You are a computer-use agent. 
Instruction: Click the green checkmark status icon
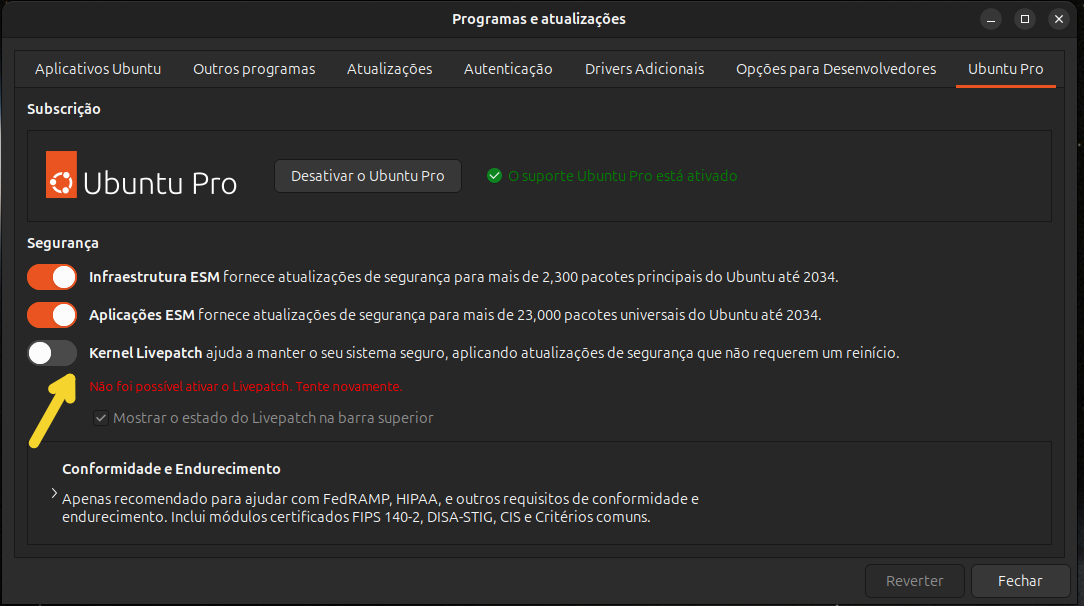coord(494,176)
